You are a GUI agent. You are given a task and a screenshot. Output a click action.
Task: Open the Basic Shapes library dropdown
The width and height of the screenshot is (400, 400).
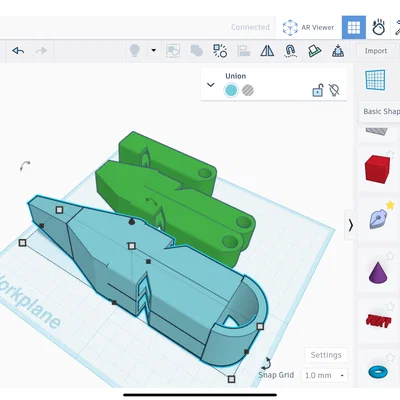(x=381, y=111)
